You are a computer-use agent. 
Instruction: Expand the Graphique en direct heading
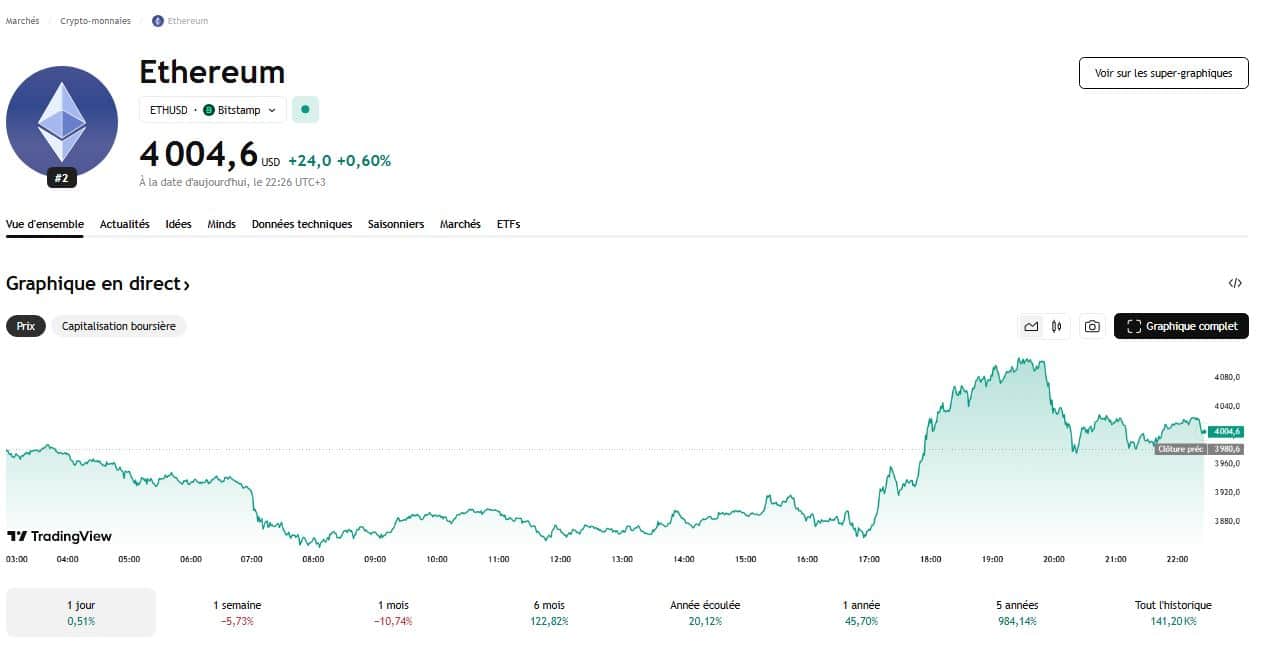point(98,284)
